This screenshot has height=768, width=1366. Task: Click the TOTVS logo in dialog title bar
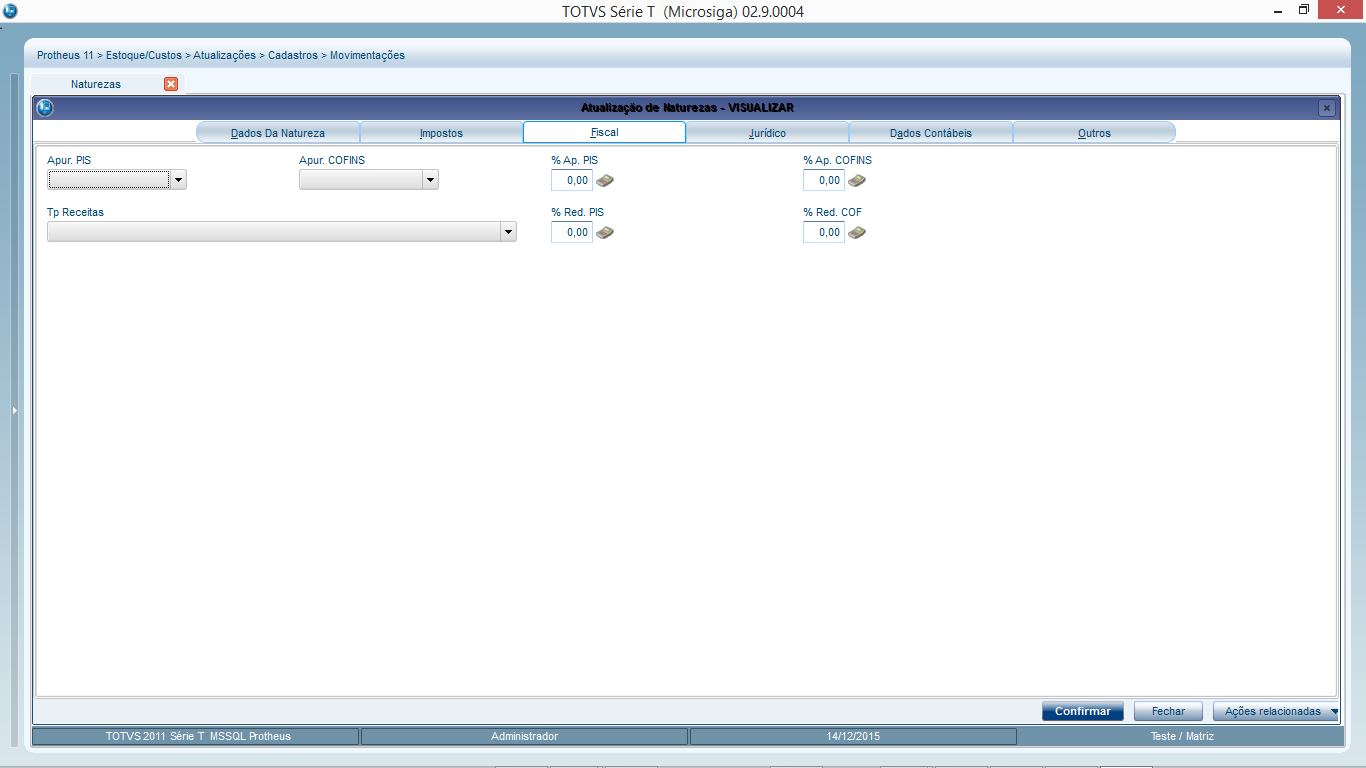[44, 107]
